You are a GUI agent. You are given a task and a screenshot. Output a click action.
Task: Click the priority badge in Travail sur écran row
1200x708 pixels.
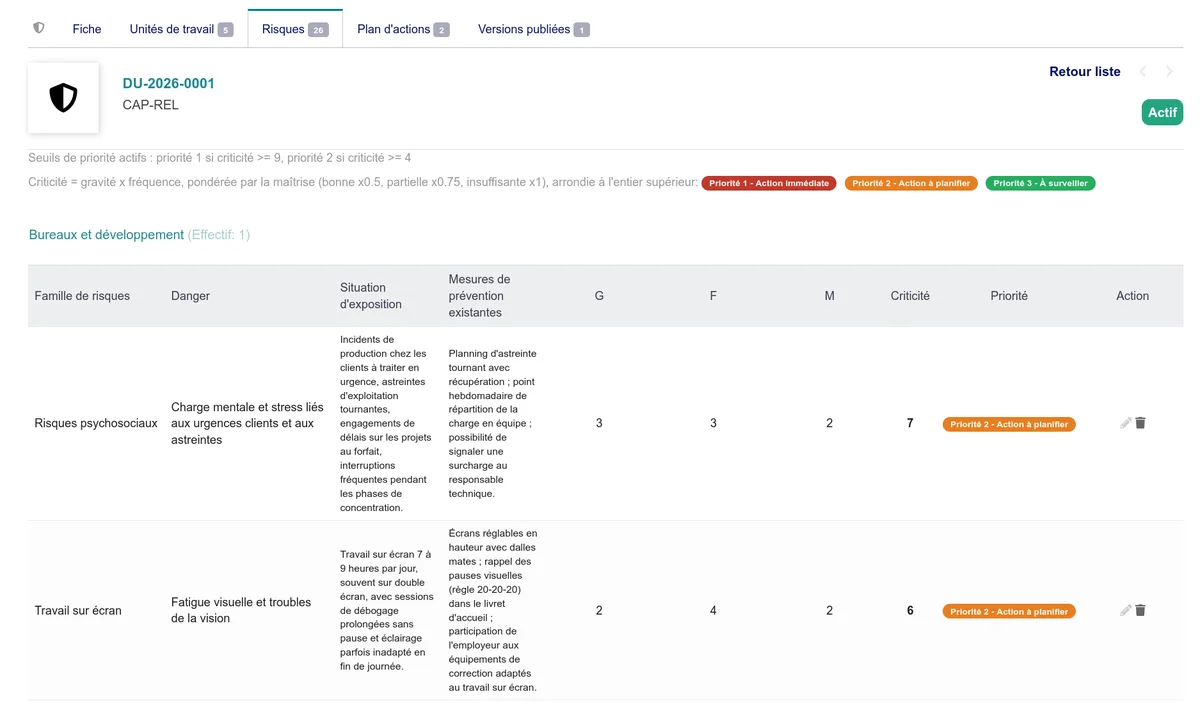tap(1009, 611)
